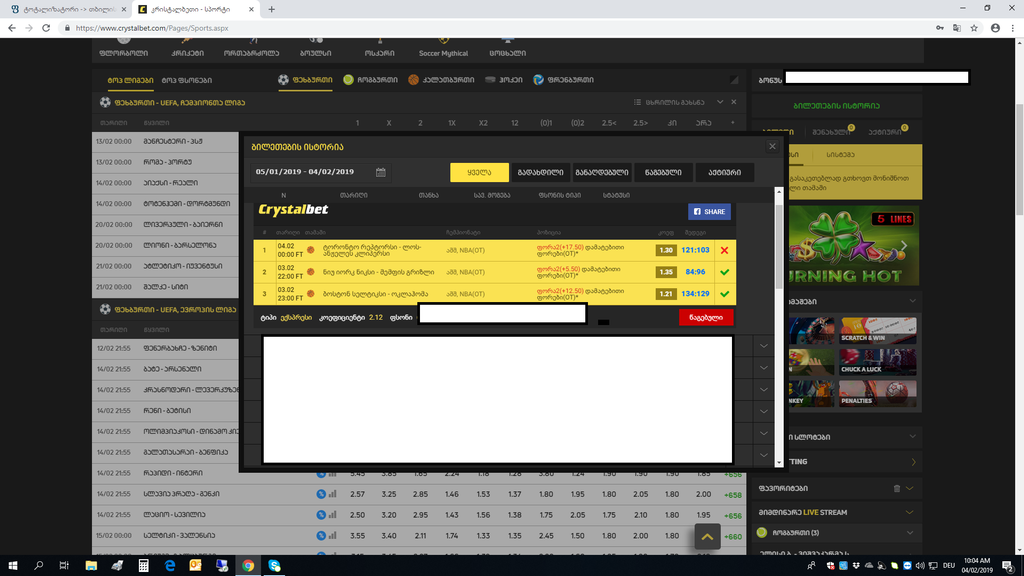Collapse the UEFA Champions League section chevron

point(720,103)
